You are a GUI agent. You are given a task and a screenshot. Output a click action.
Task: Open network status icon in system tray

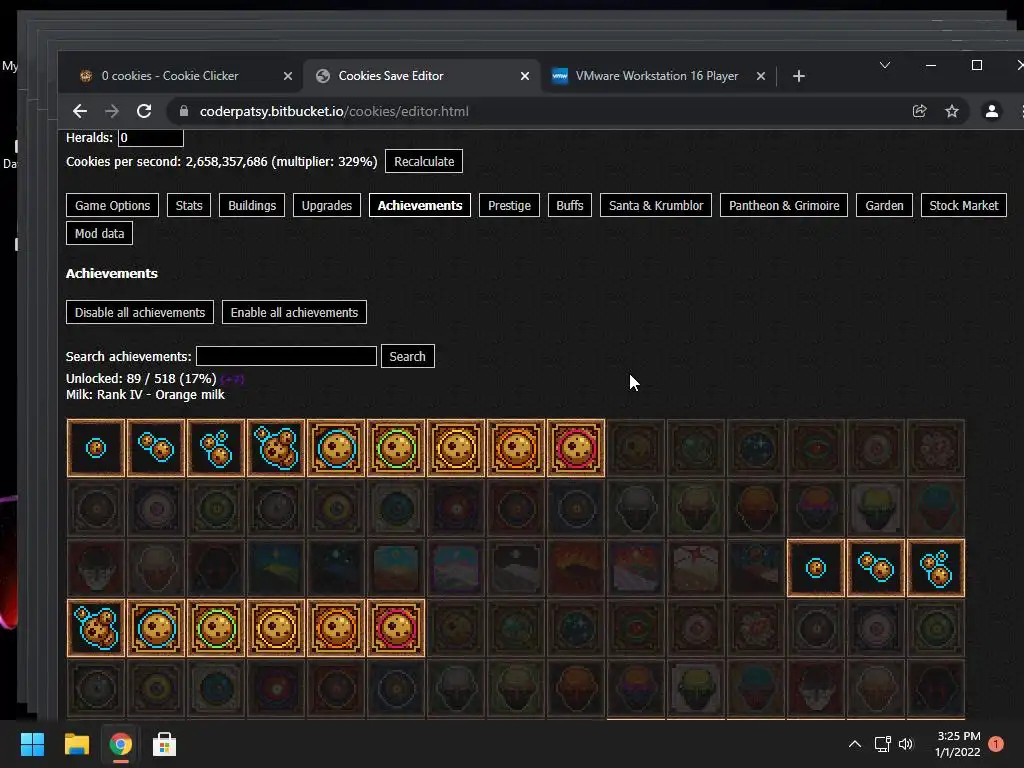pos(882,744)
